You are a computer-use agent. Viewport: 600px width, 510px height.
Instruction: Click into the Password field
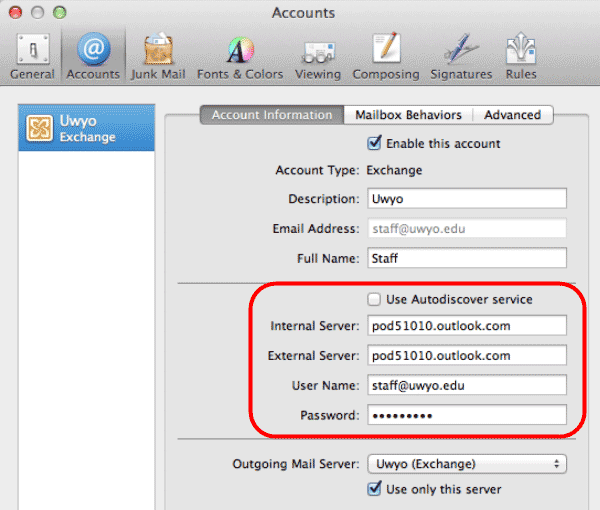(467, 415)
